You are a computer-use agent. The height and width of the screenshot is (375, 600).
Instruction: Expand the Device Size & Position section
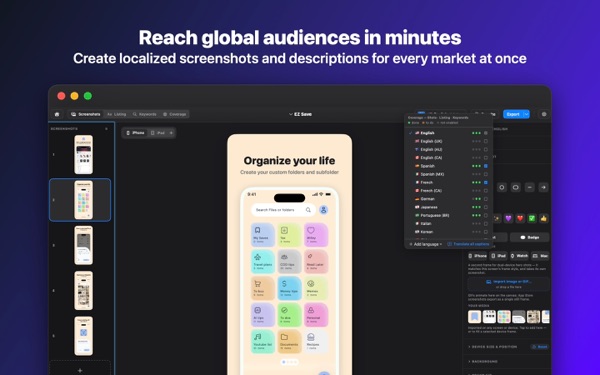point(494,347)
